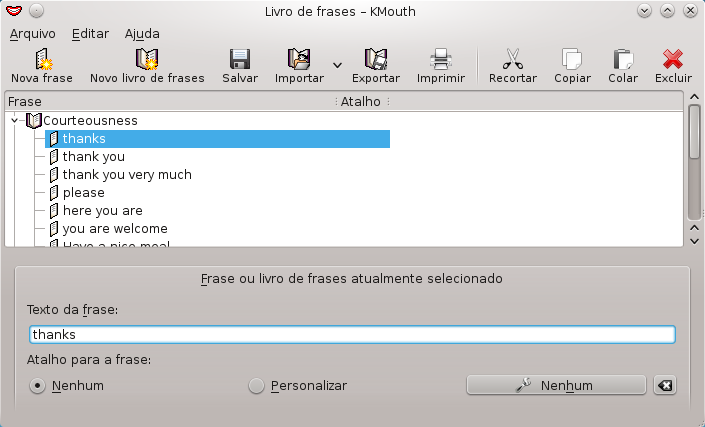Click the Importar toolbar icon
This screenshot has width=705, height=427.
point(299,60)
